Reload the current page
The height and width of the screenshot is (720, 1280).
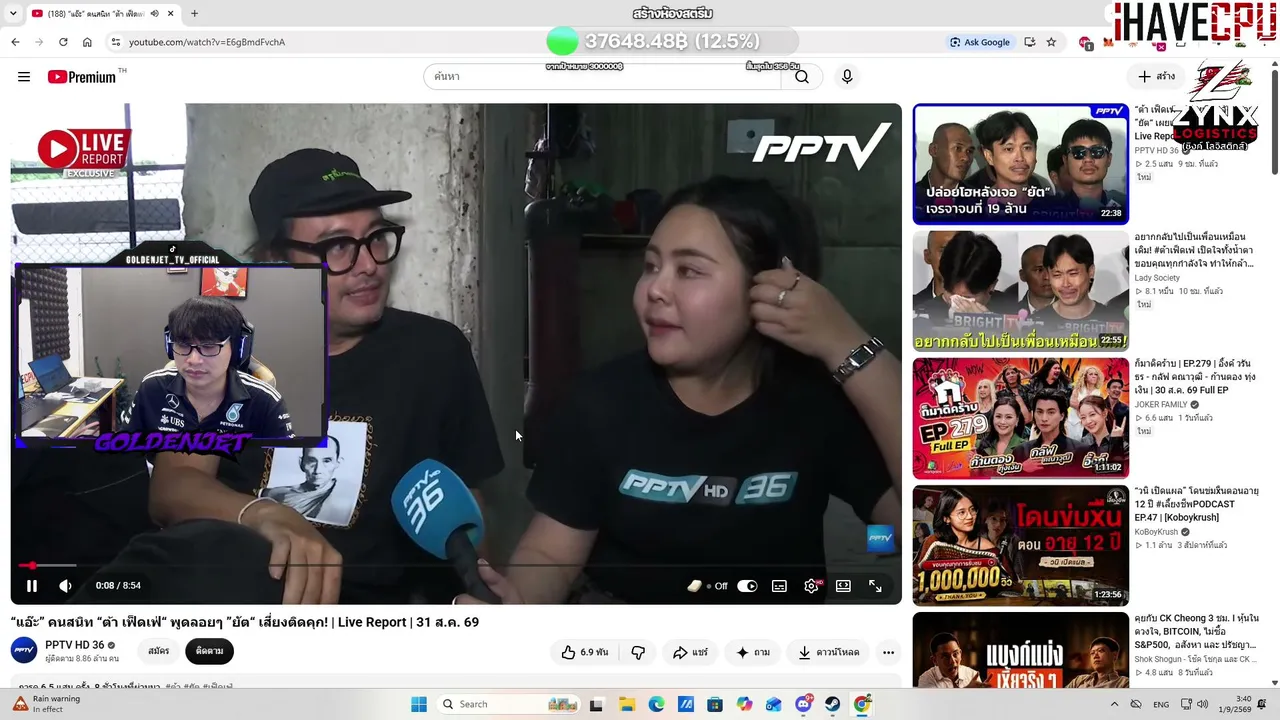(x=63, y=42)
